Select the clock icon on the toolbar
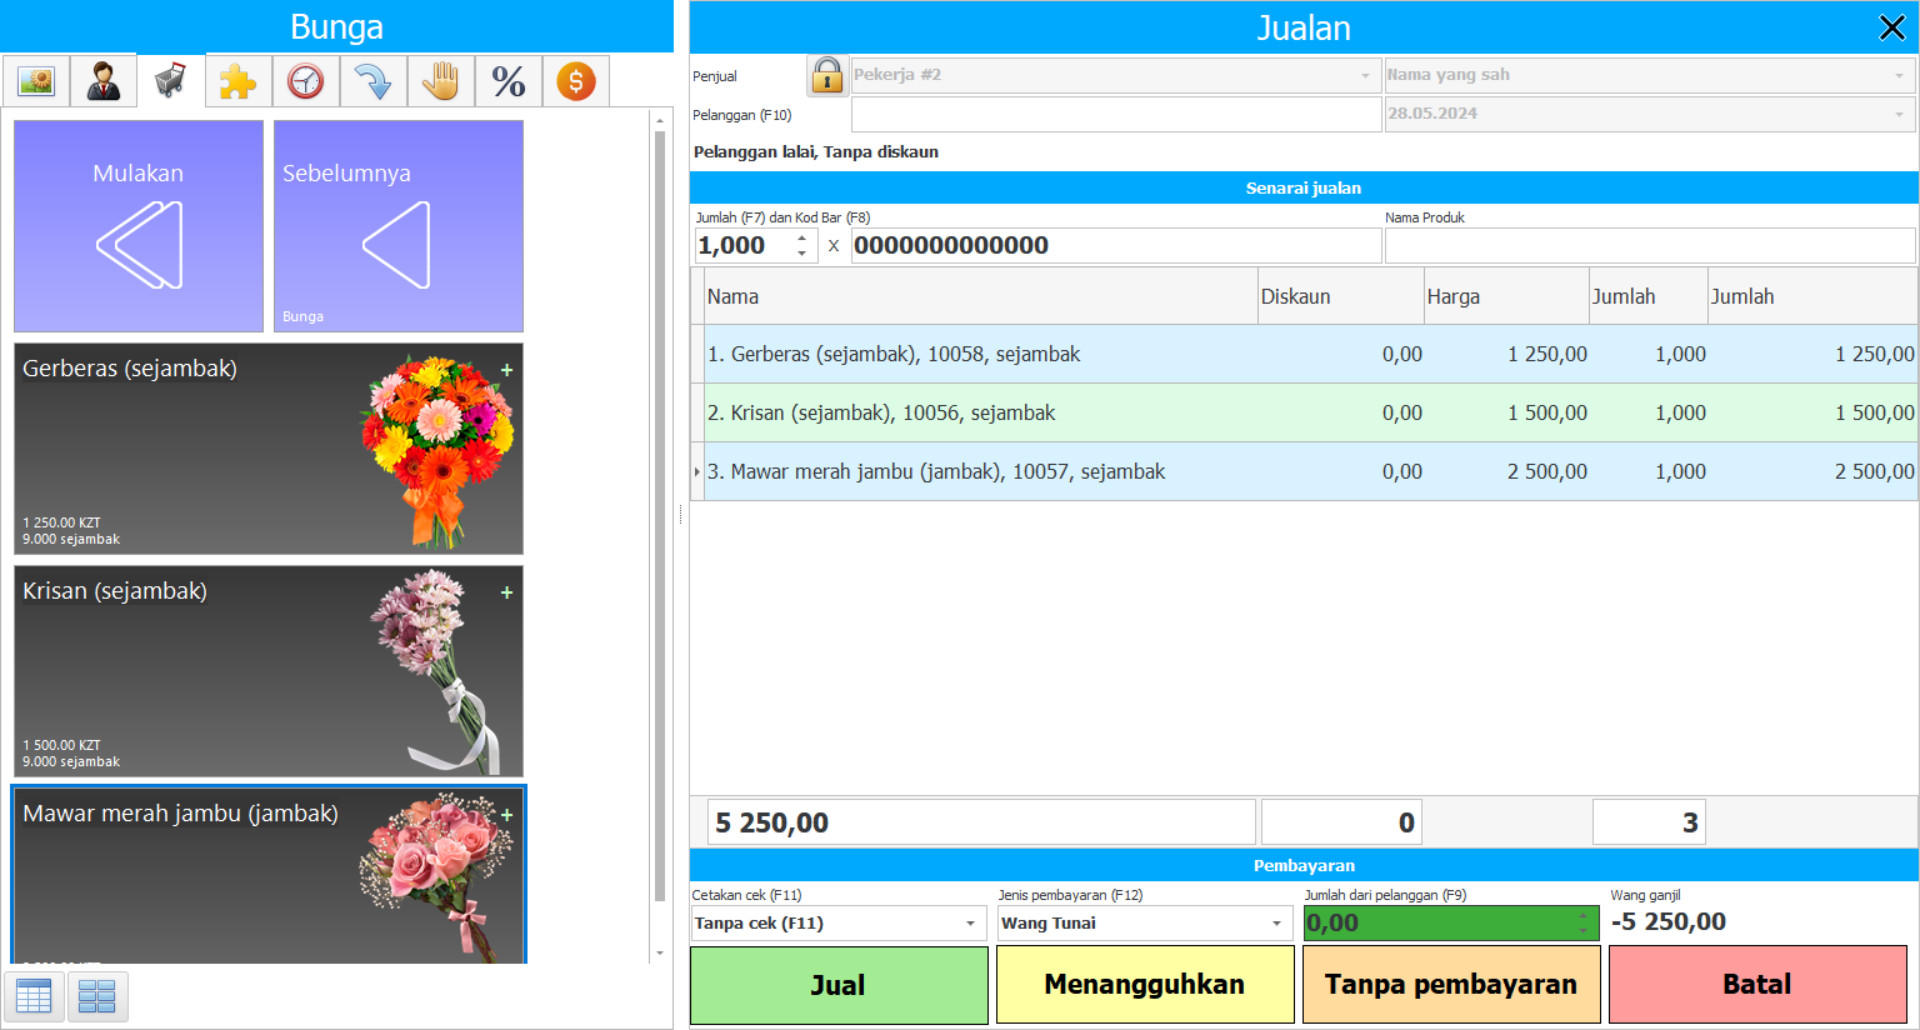Image resolution: width=1920 pixels, height=1030 pixels. tap(305, 80)
